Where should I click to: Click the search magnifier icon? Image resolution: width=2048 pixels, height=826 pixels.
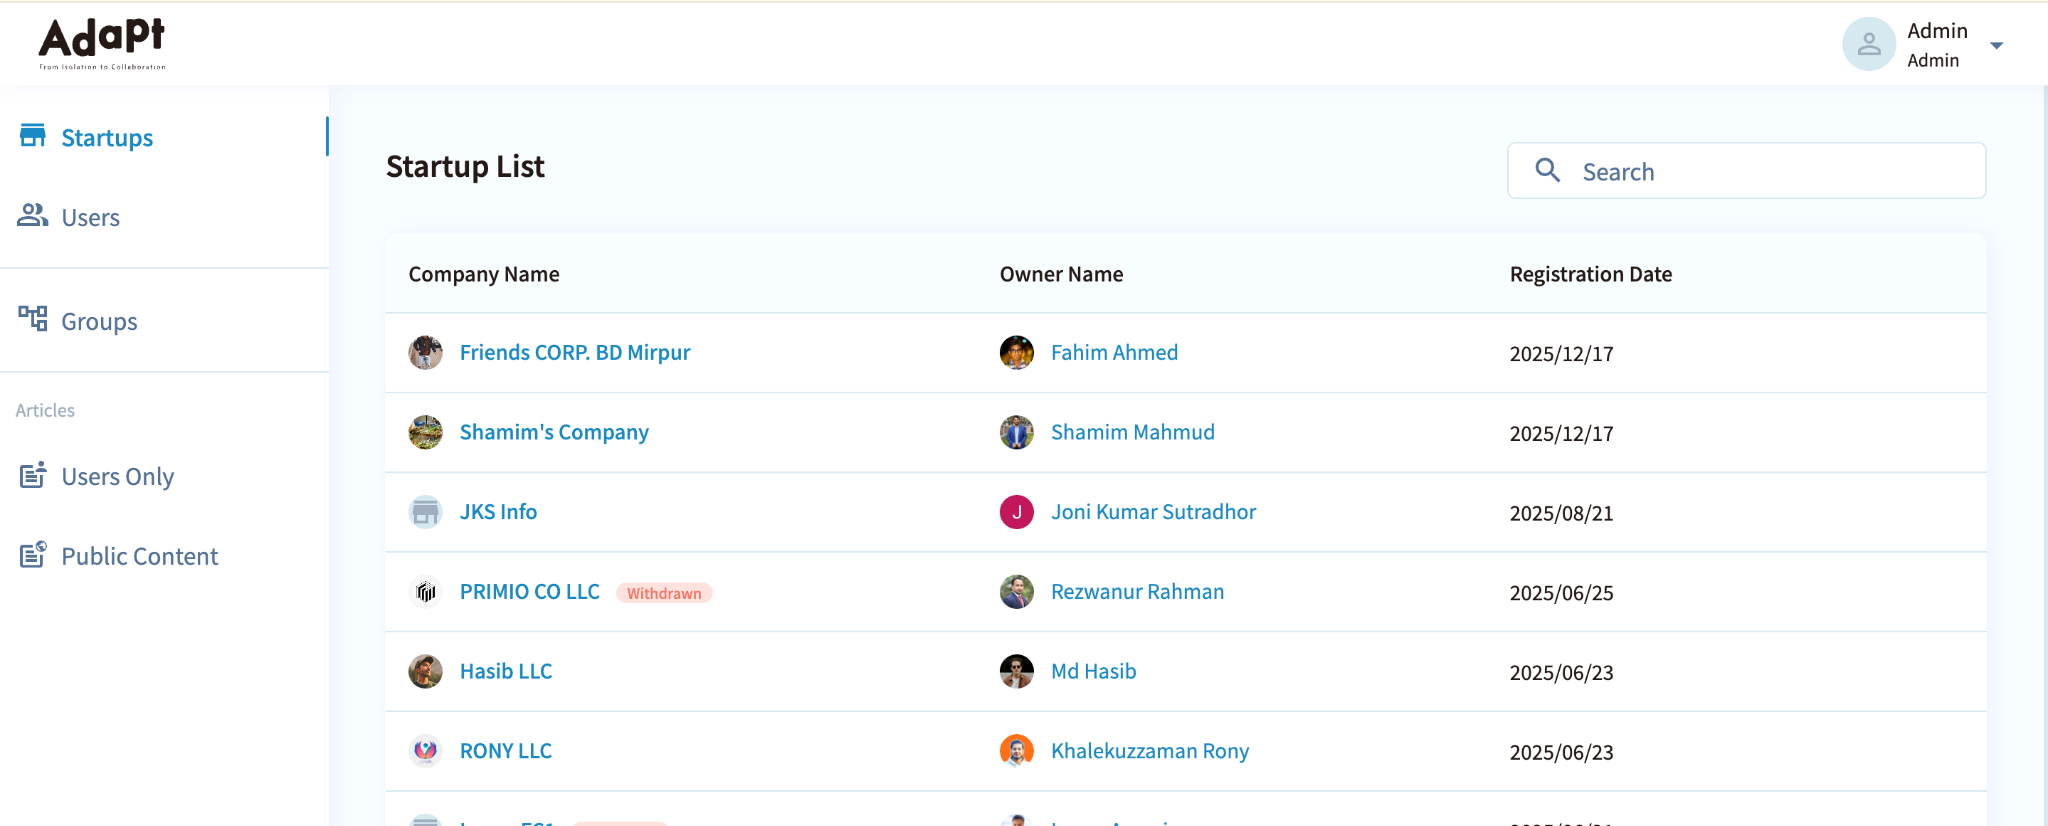pyautogui.click(x=1547, y=170)
